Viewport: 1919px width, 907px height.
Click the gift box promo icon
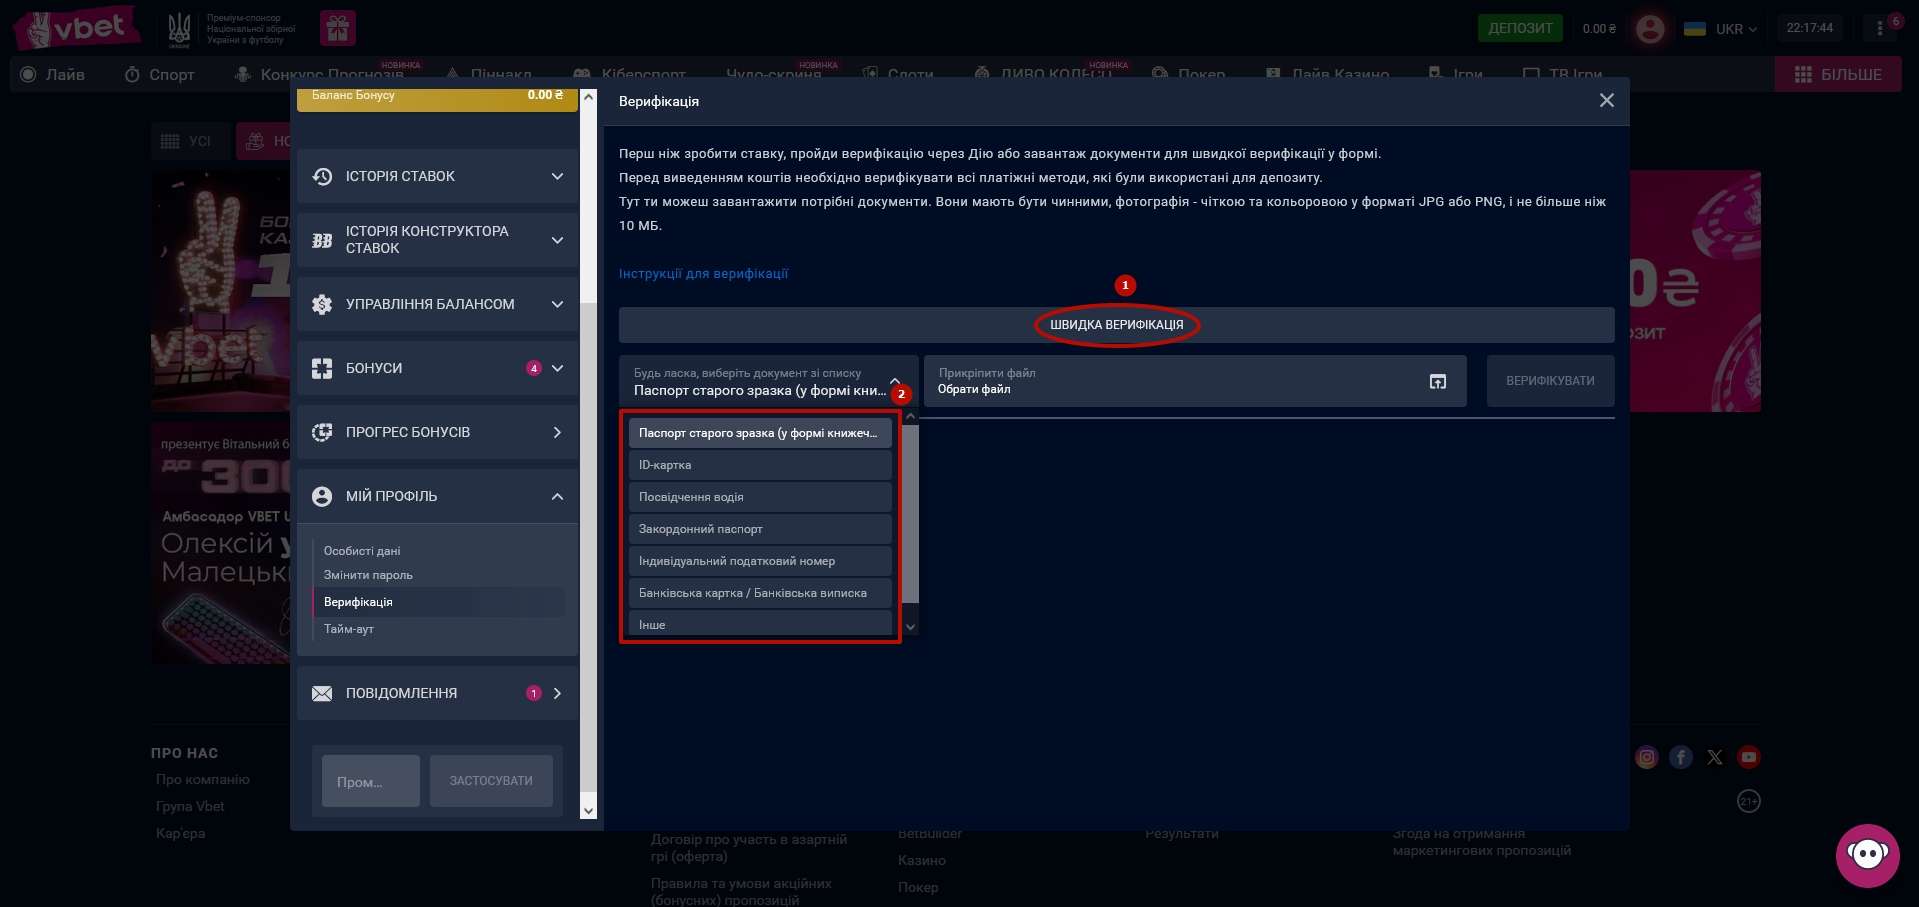coord(338,28)
